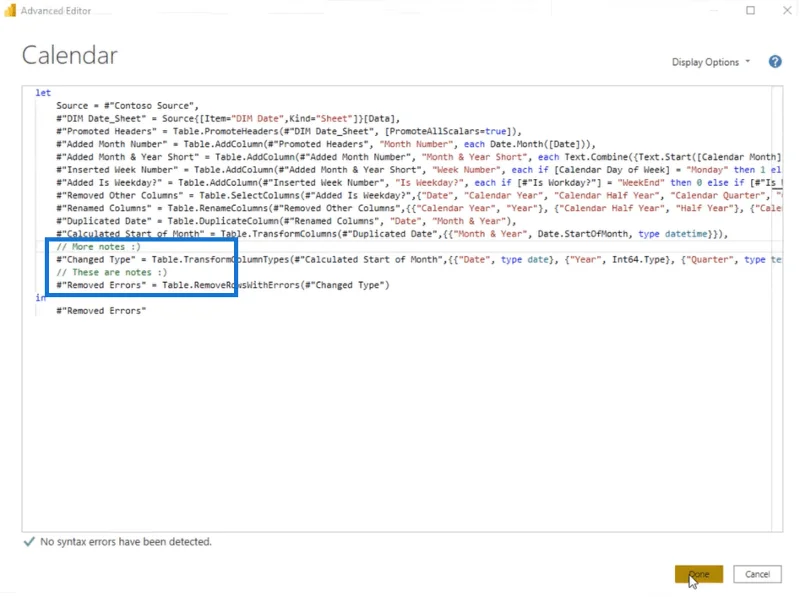Image resolution: width=800 pixels, height=597 pixels.
Task: Click the #"Removed Errors" = Table.RemoveRowsWithErrors line
Action: (x=222, y=285)
